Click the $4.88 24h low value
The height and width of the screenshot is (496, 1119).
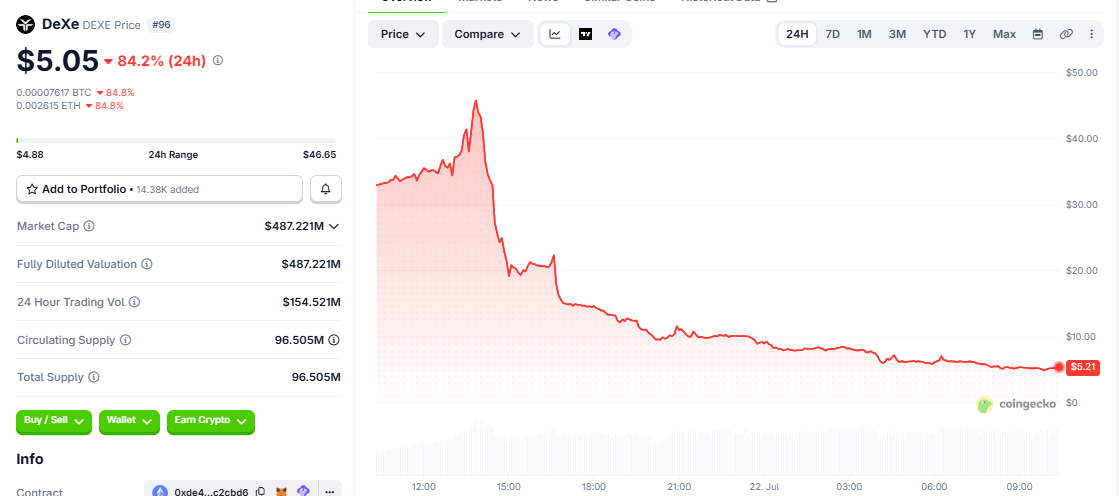point(30,155)
